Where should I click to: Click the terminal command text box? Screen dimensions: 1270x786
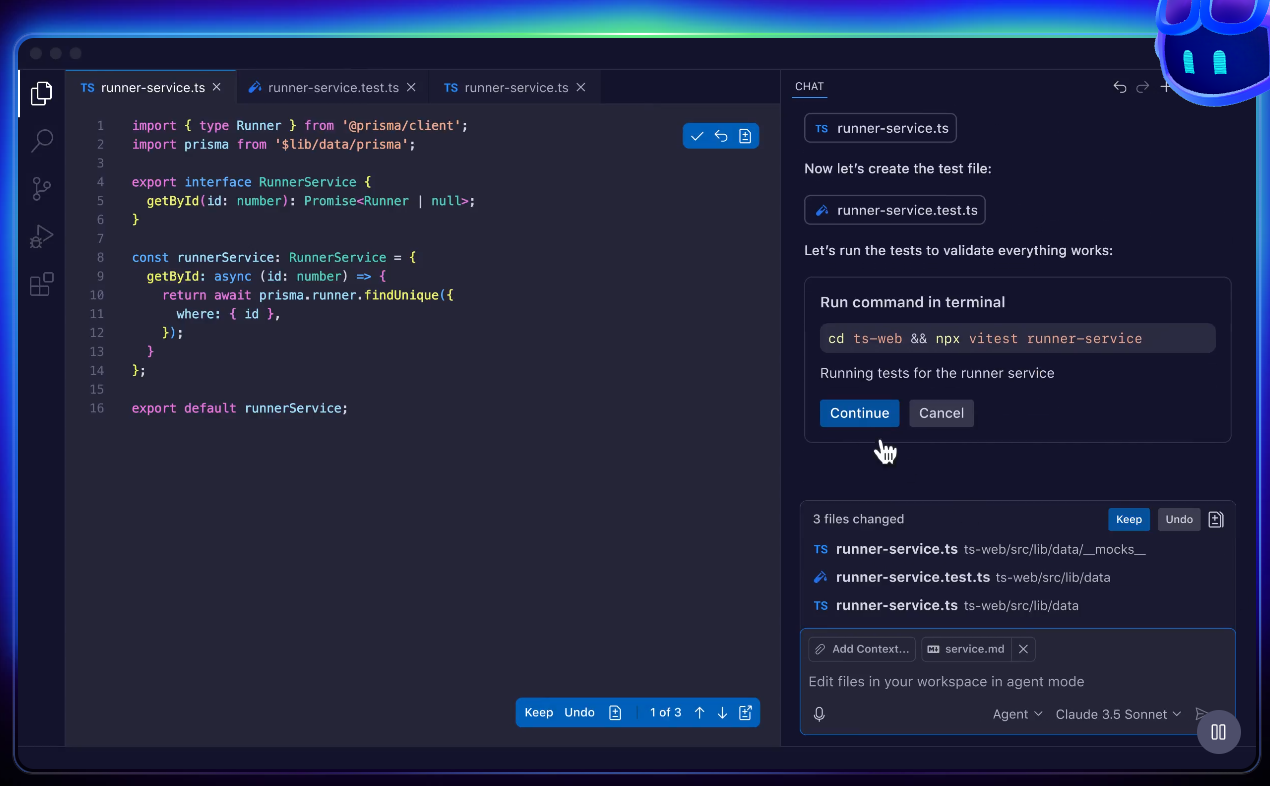pos(1018,338)
